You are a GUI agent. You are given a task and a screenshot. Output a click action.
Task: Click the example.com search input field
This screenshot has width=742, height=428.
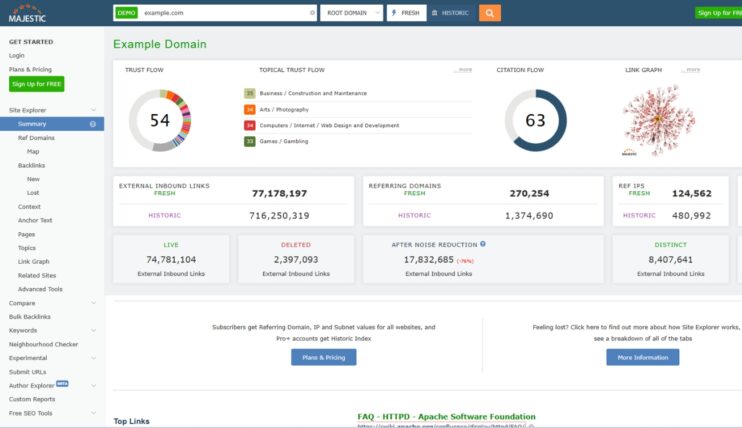[222, 13]
